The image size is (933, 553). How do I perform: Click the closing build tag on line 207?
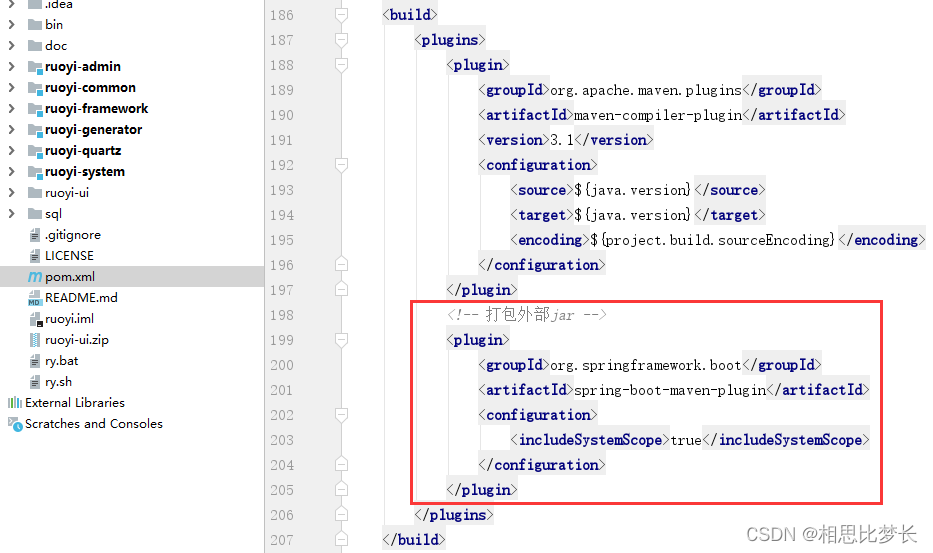(414, 540)
